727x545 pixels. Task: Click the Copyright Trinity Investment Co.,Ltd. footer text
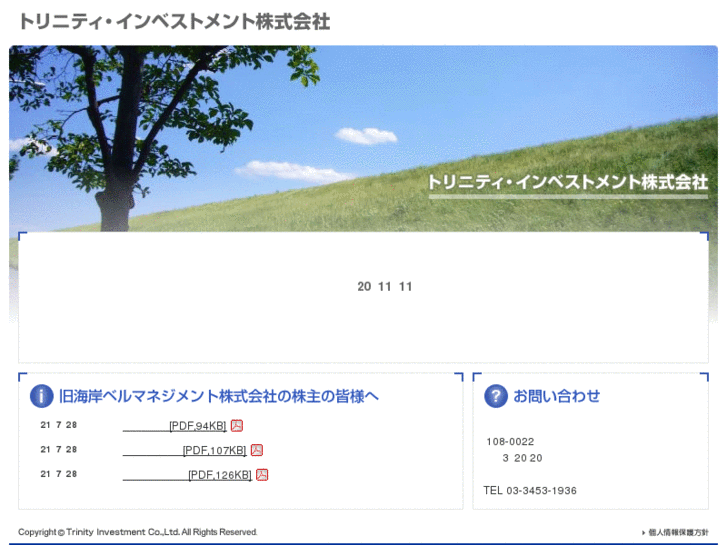click(x=138, y=532)
